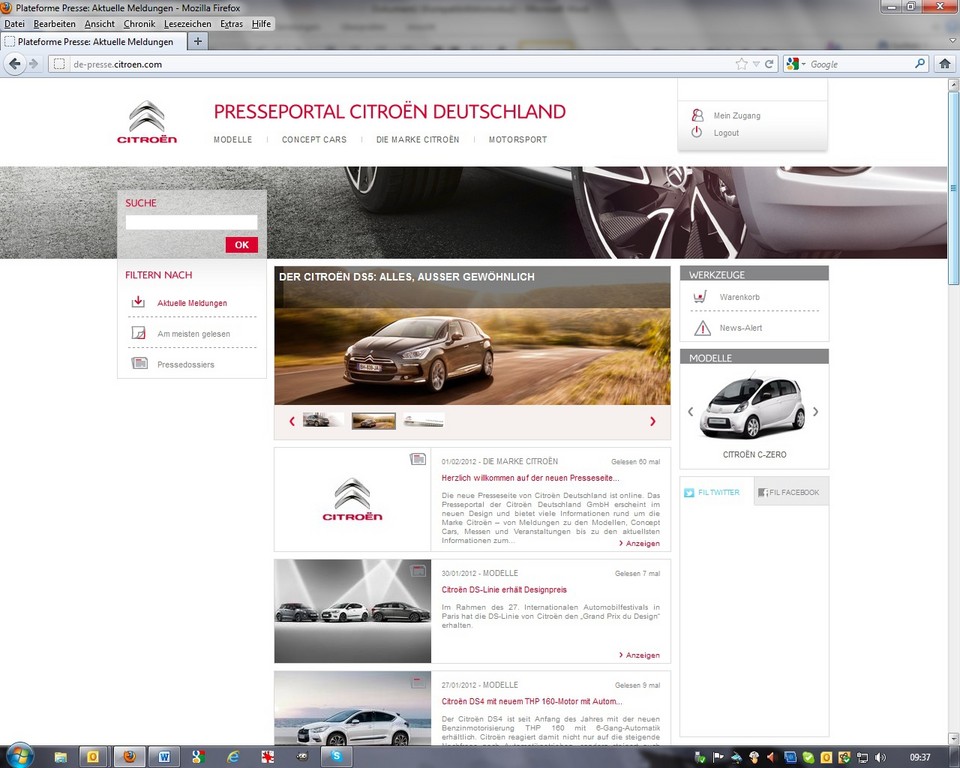Open article Citroën DS4 mit neuem THP 160-Motor
960x768 pixels.
(x=531, y=701)
